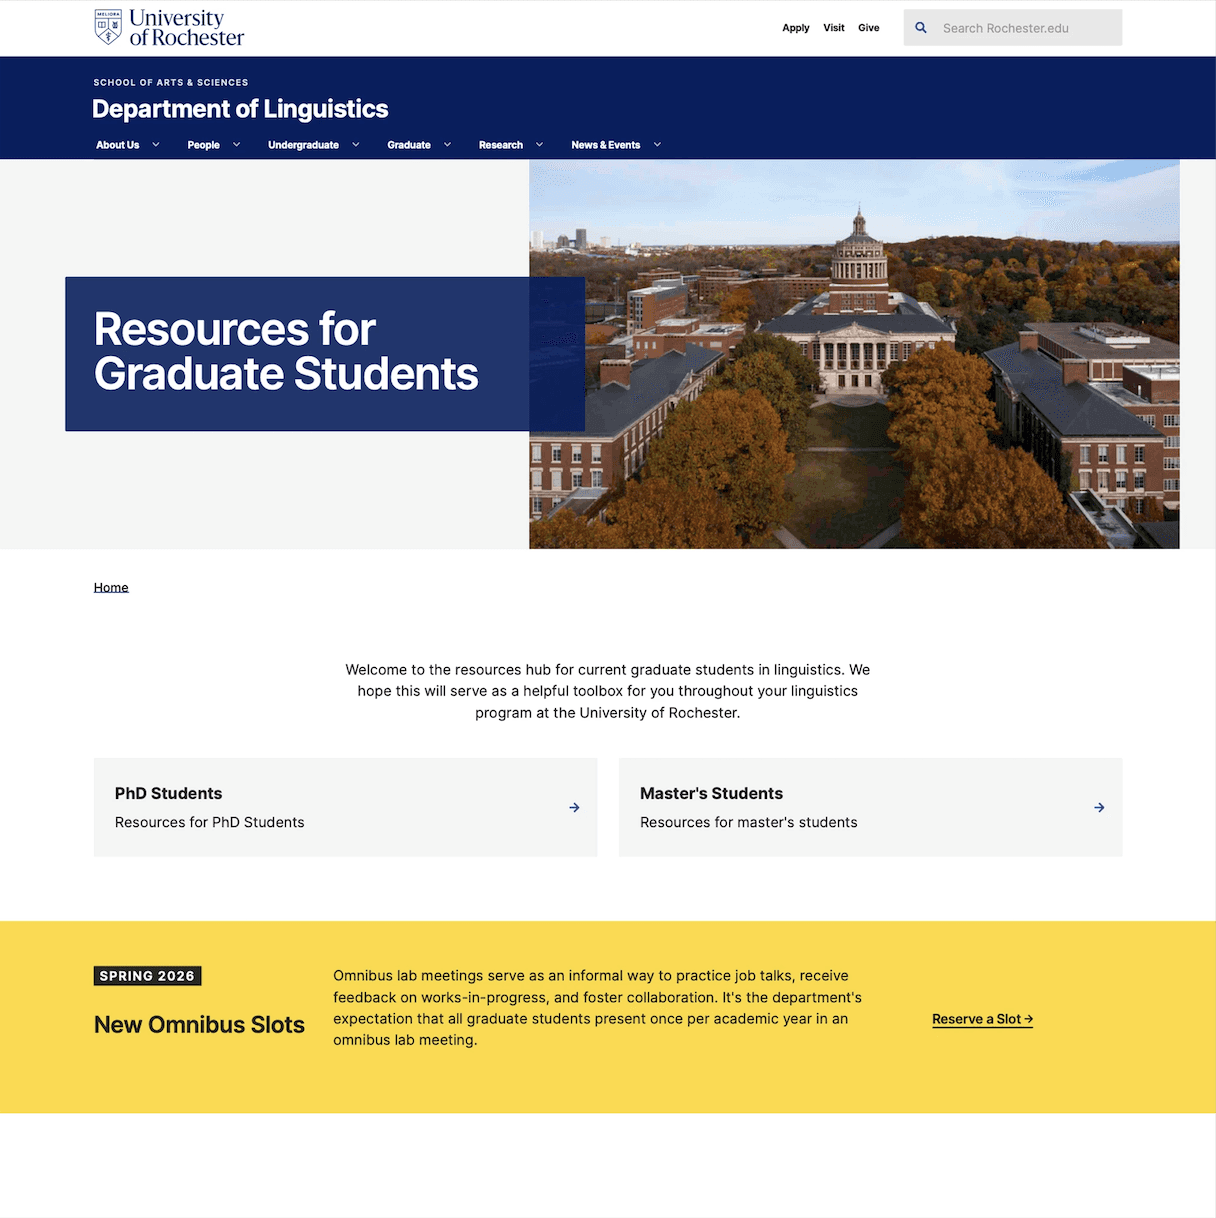Image resolution: width=1216 pixels, height=1218 pixels.
Task: Open the People menu item
Action: pos(204,145)
